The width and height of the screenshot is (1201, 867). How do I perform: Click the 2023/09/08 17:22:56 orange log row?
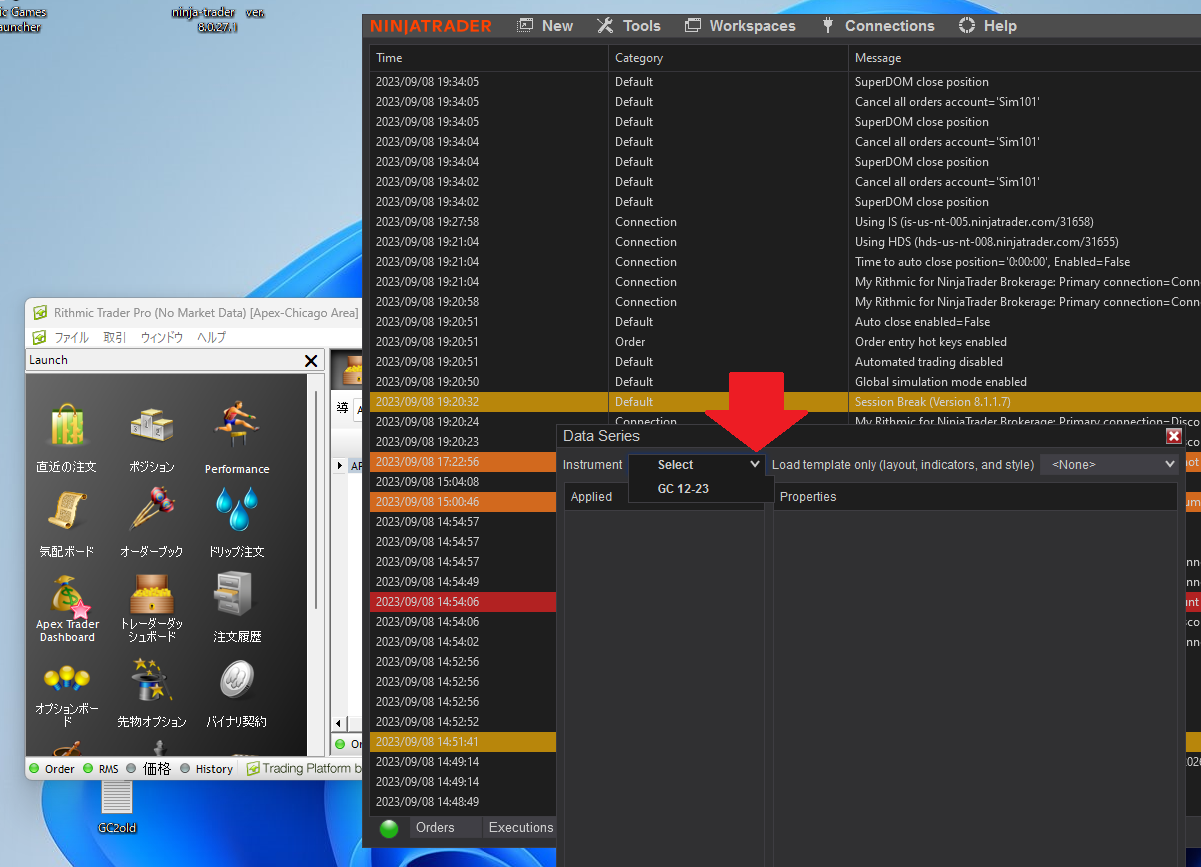point(463,462)
